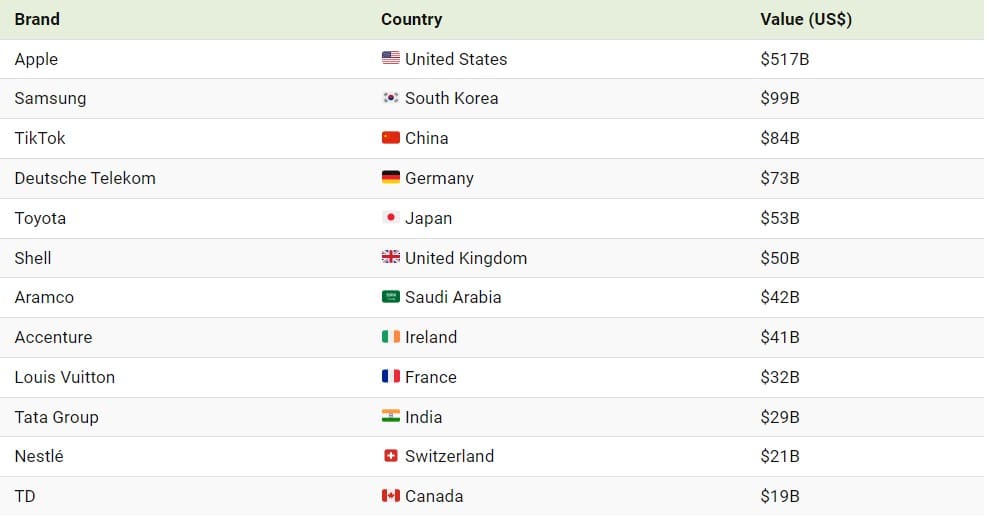
Task: Click the $517B value cell
Action: tap(784, 59)
